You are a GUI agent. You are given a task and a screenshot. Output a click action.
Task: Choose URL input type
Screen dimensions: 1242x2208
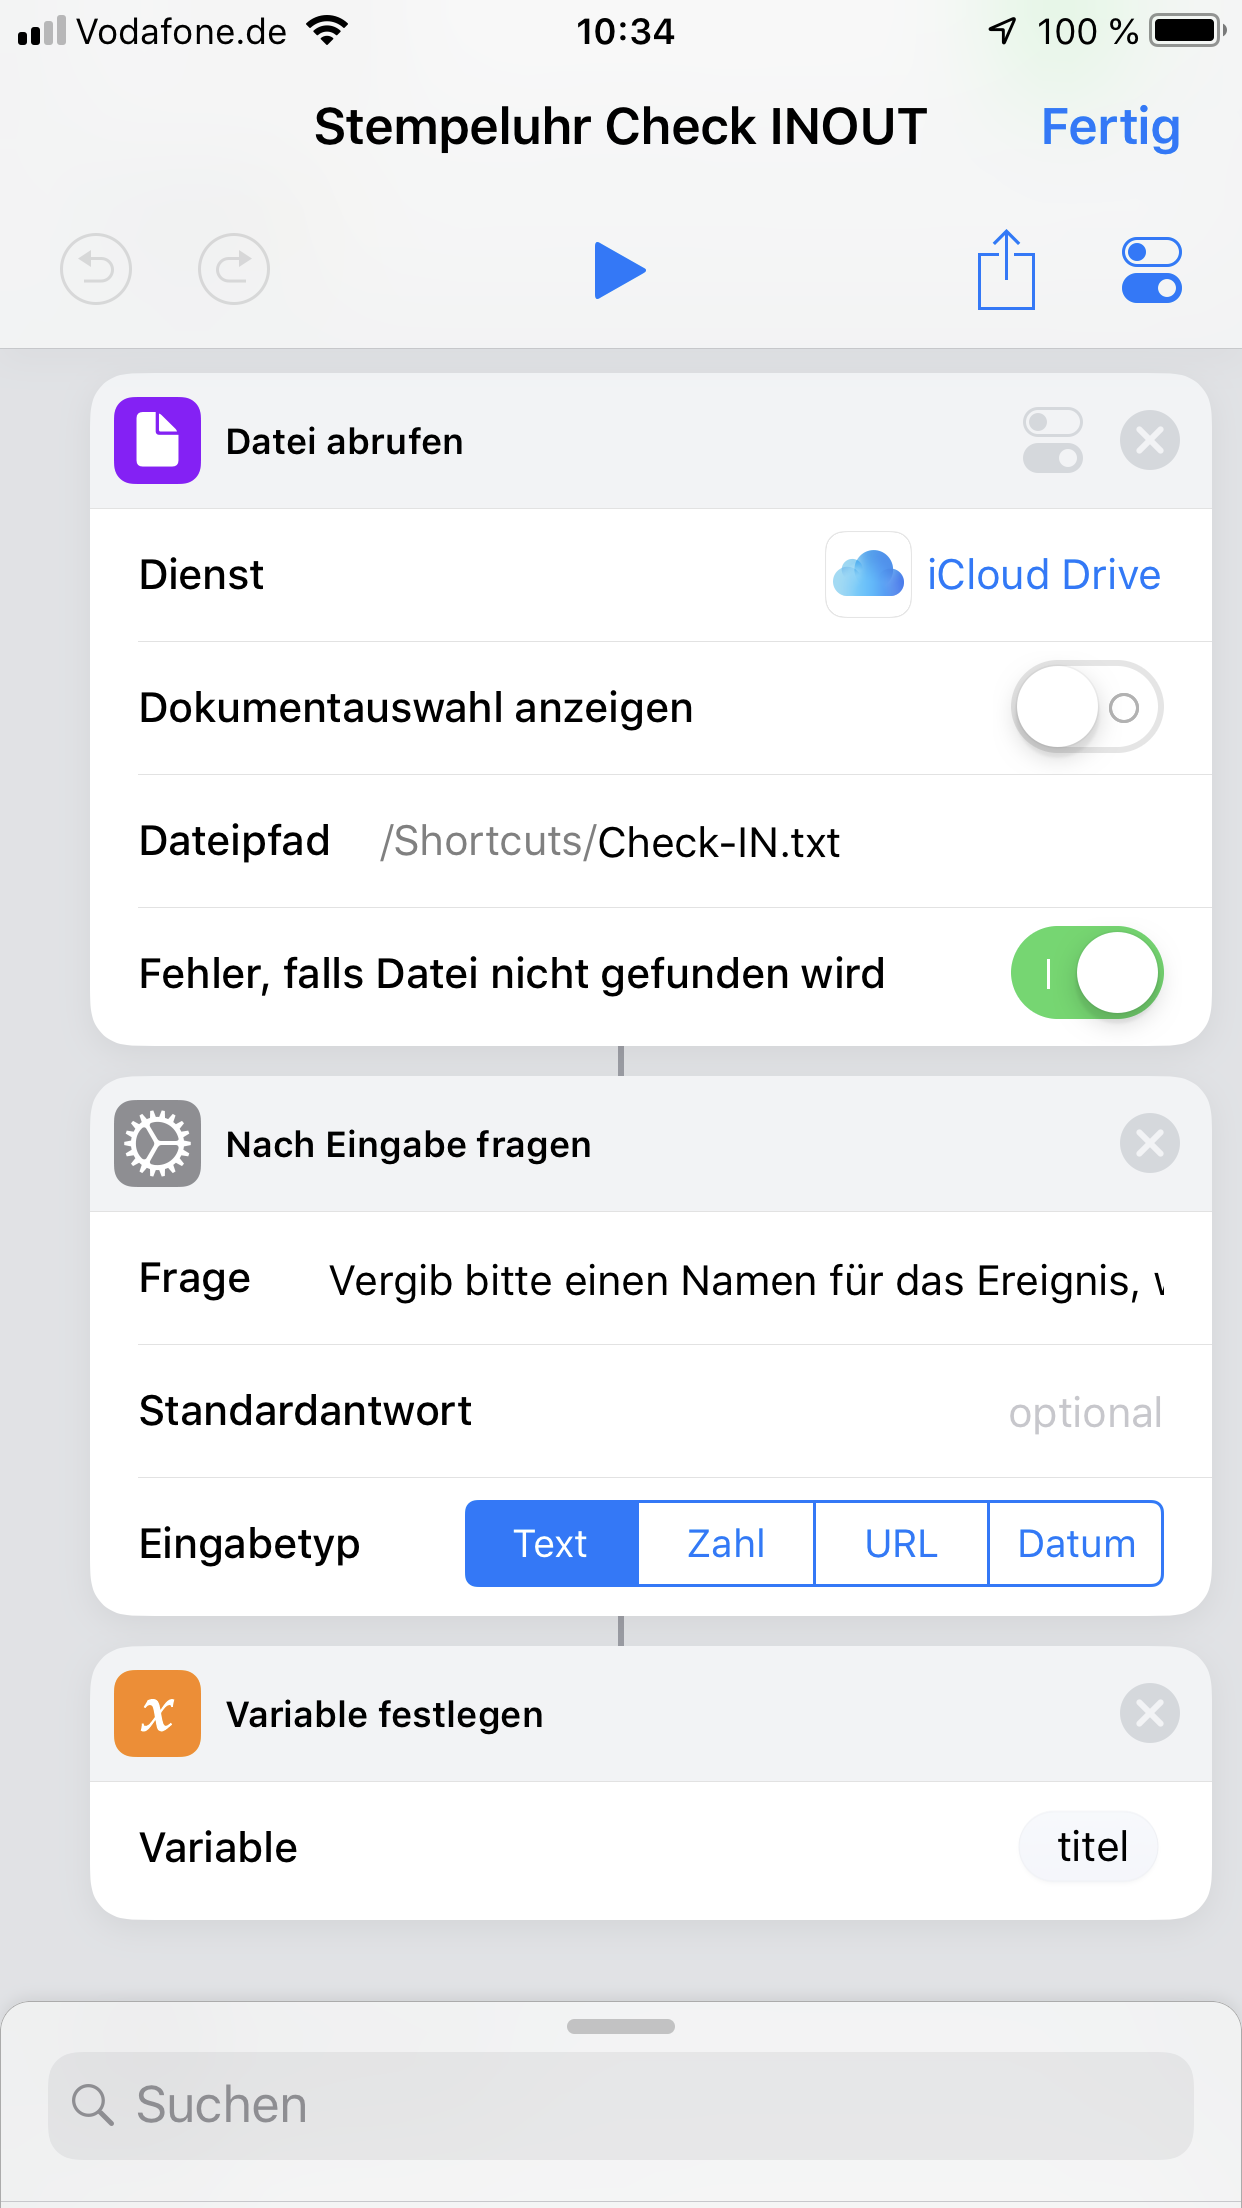[x=901, y=1543]
